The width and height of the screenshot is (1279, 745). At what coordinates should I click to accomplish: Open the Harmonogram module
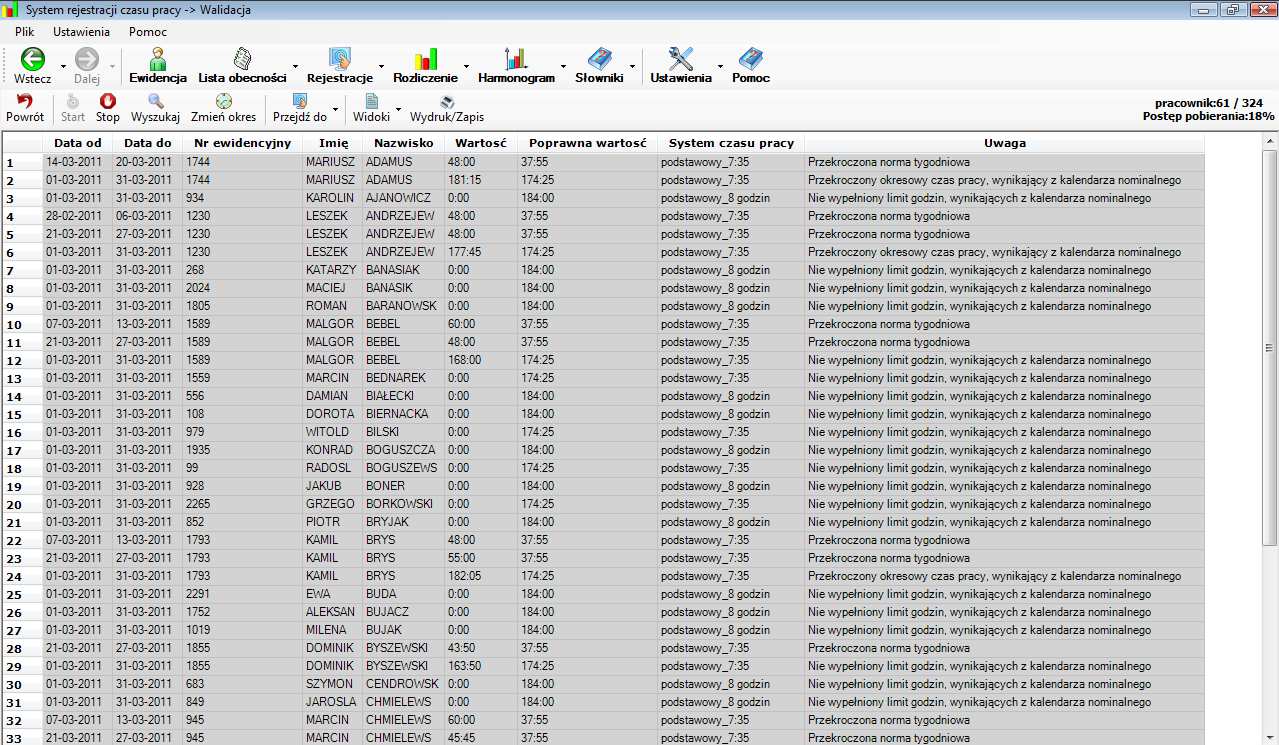point(516,65)
